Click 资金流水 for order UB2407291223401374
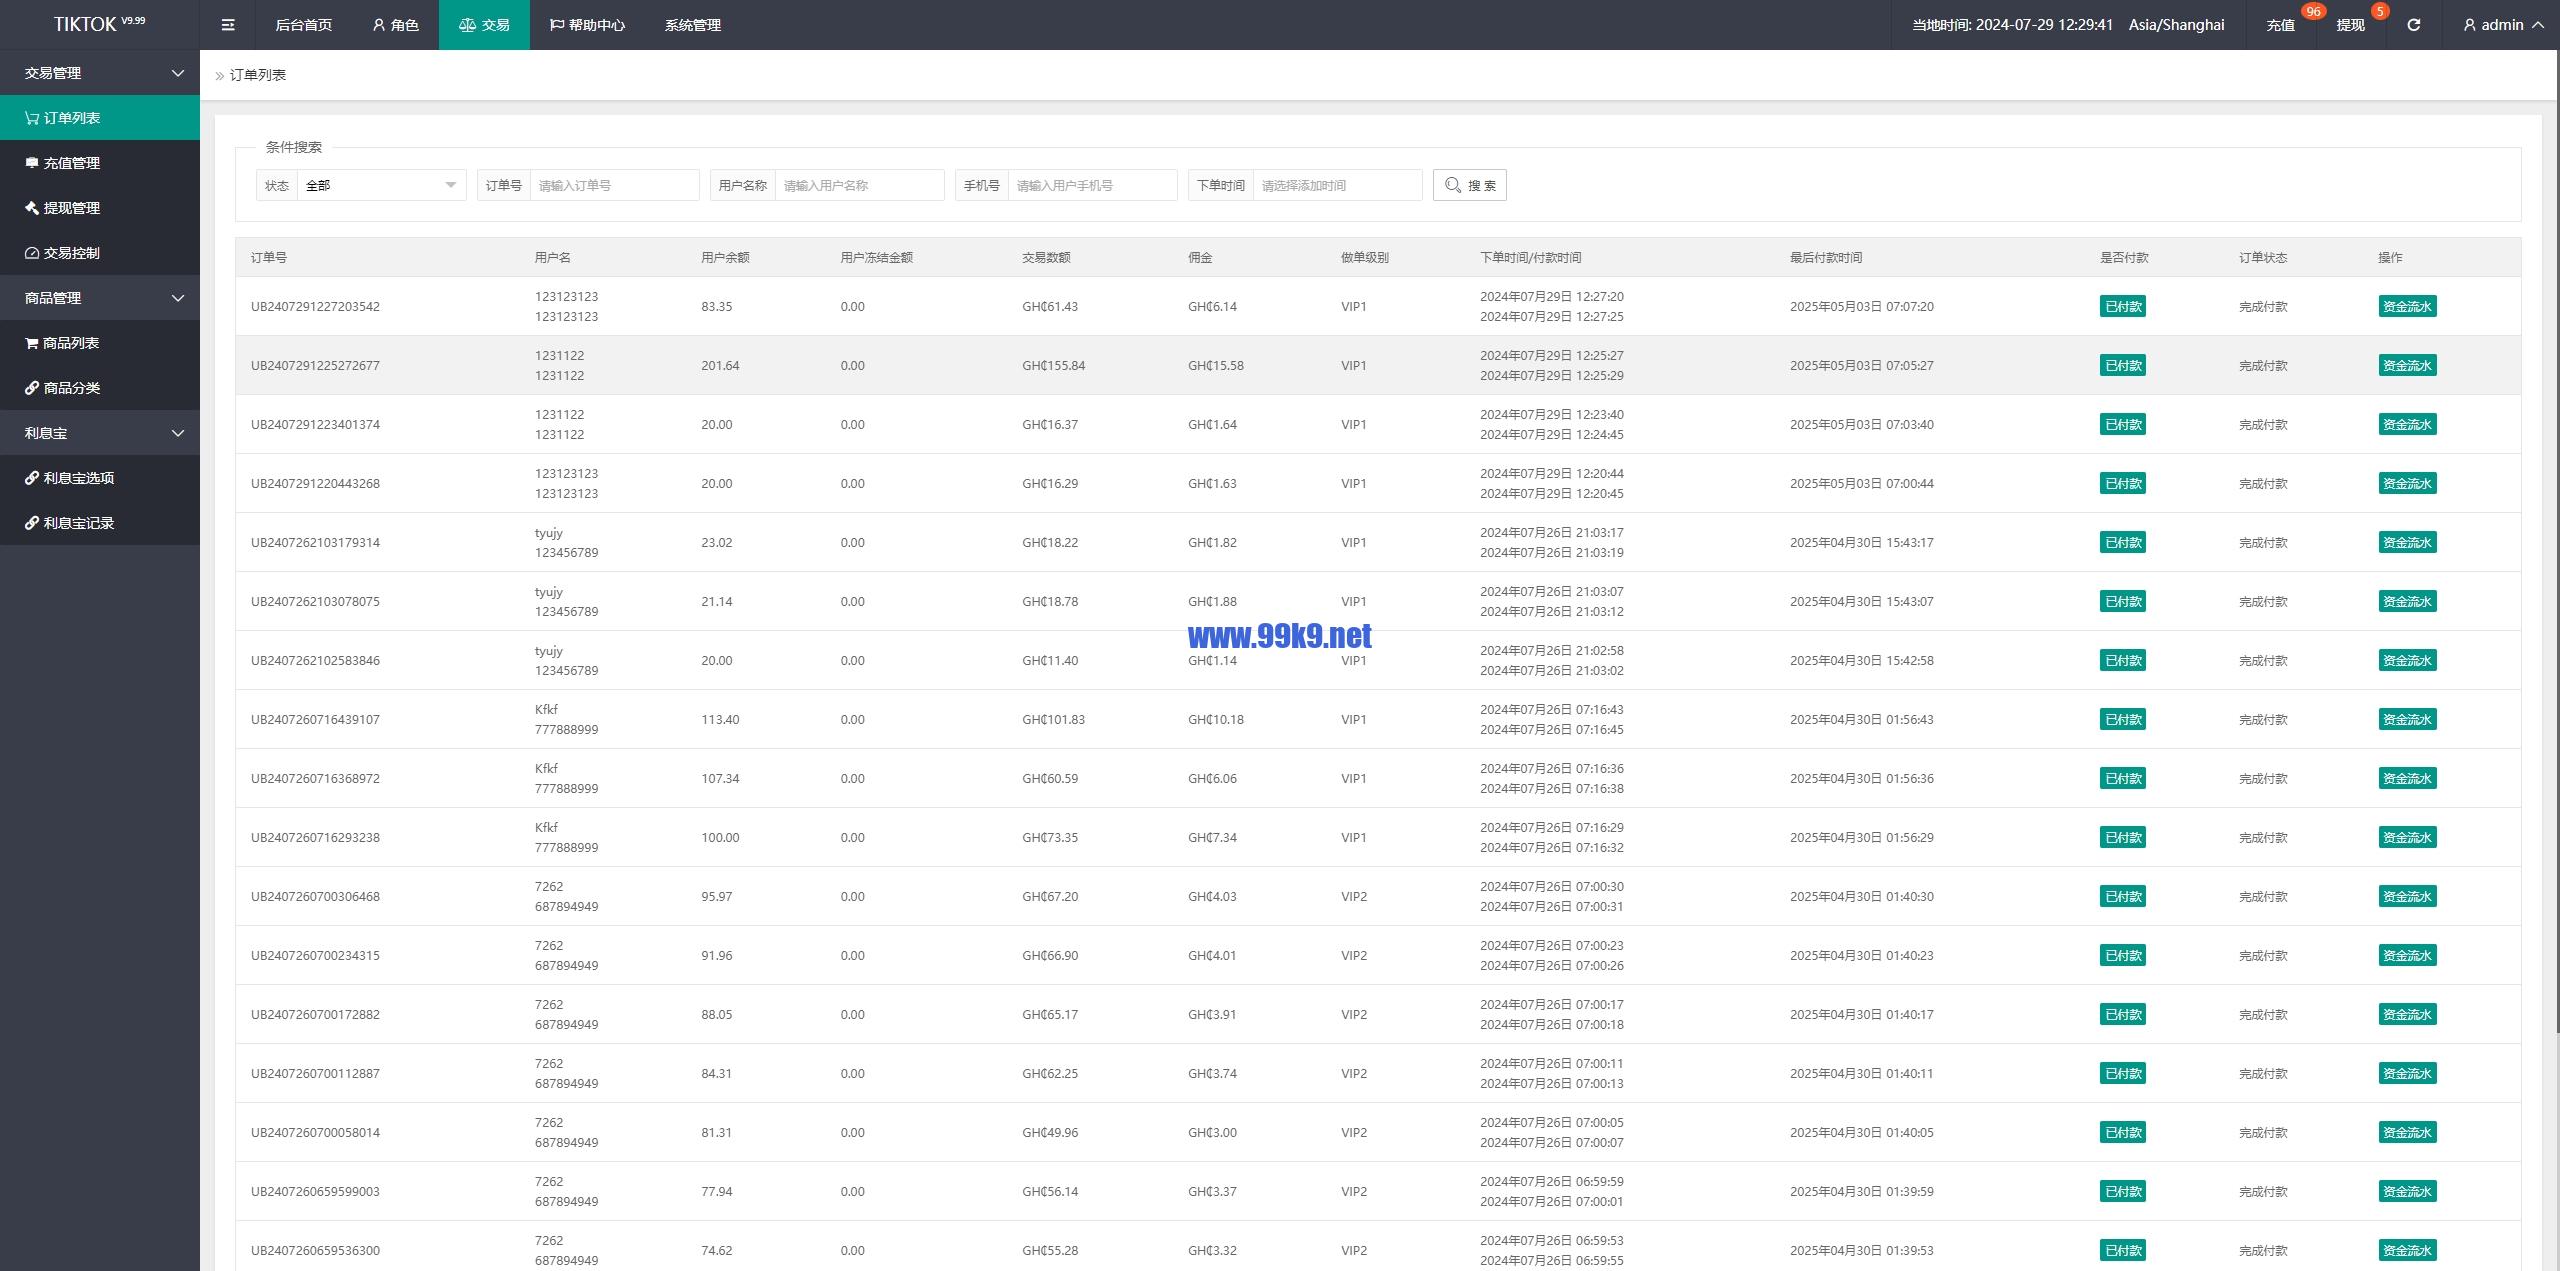The height and width of the screenshot is (1271, 2560). (x=2407, y=425)
